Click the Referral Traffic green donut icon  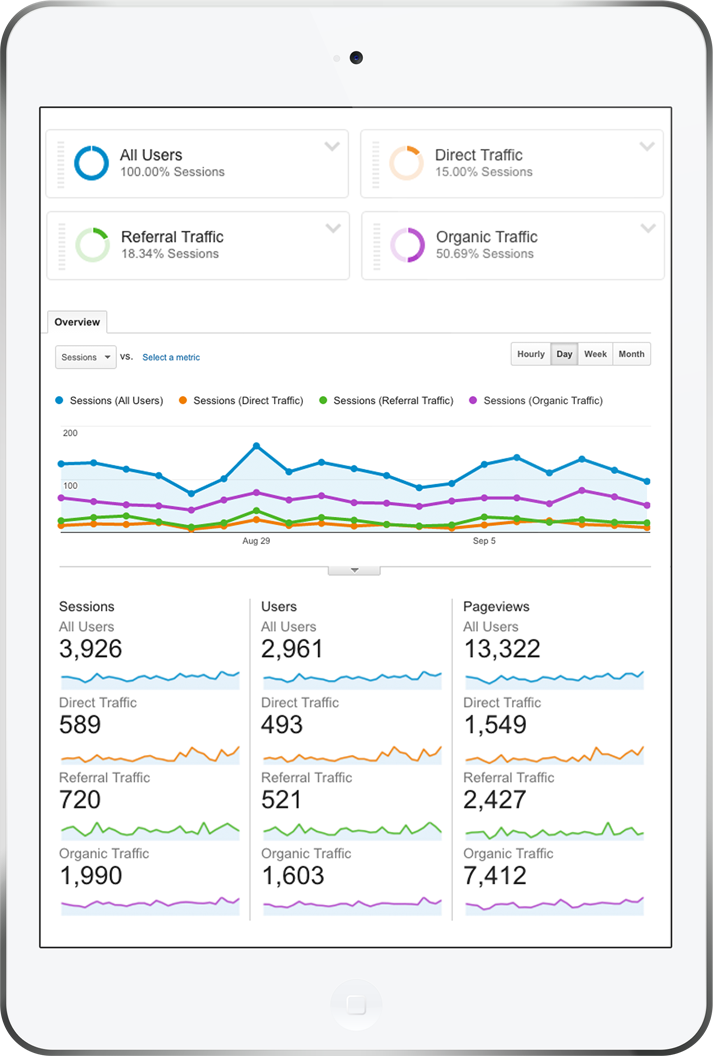point(92,244)
